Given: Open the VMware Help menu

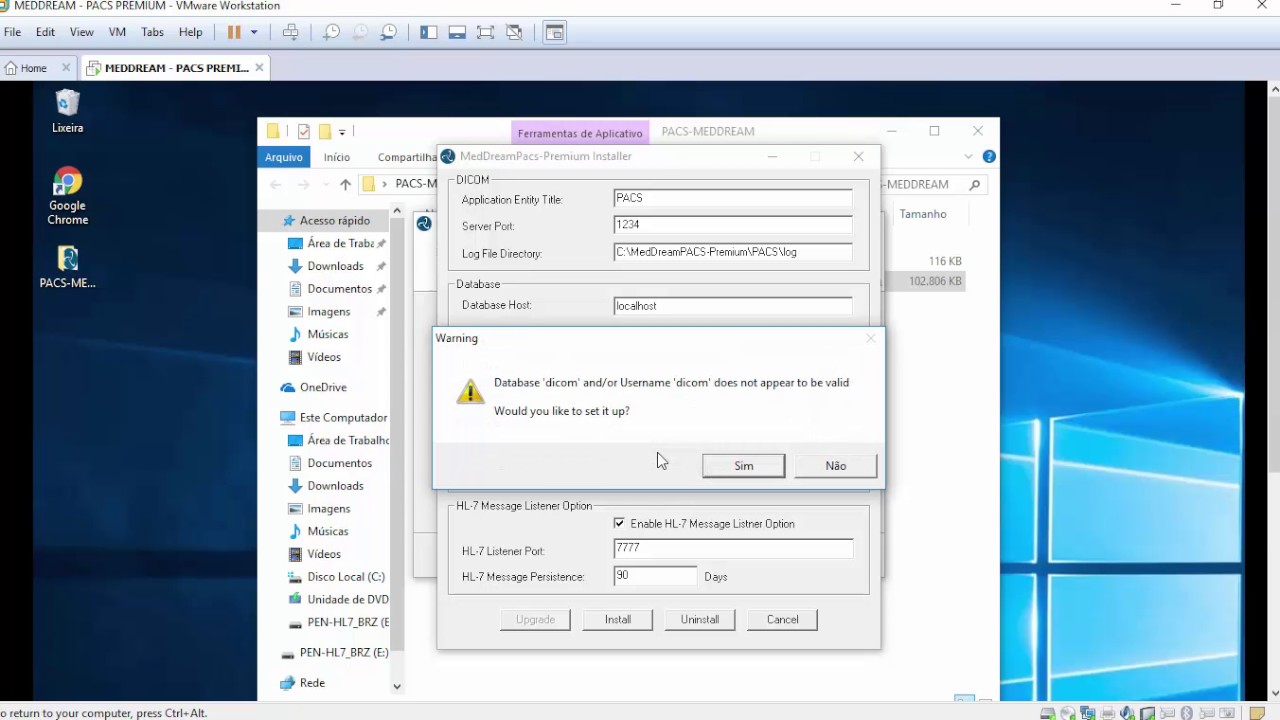Looking at the screenshot, I should click(x=190, y=32).
